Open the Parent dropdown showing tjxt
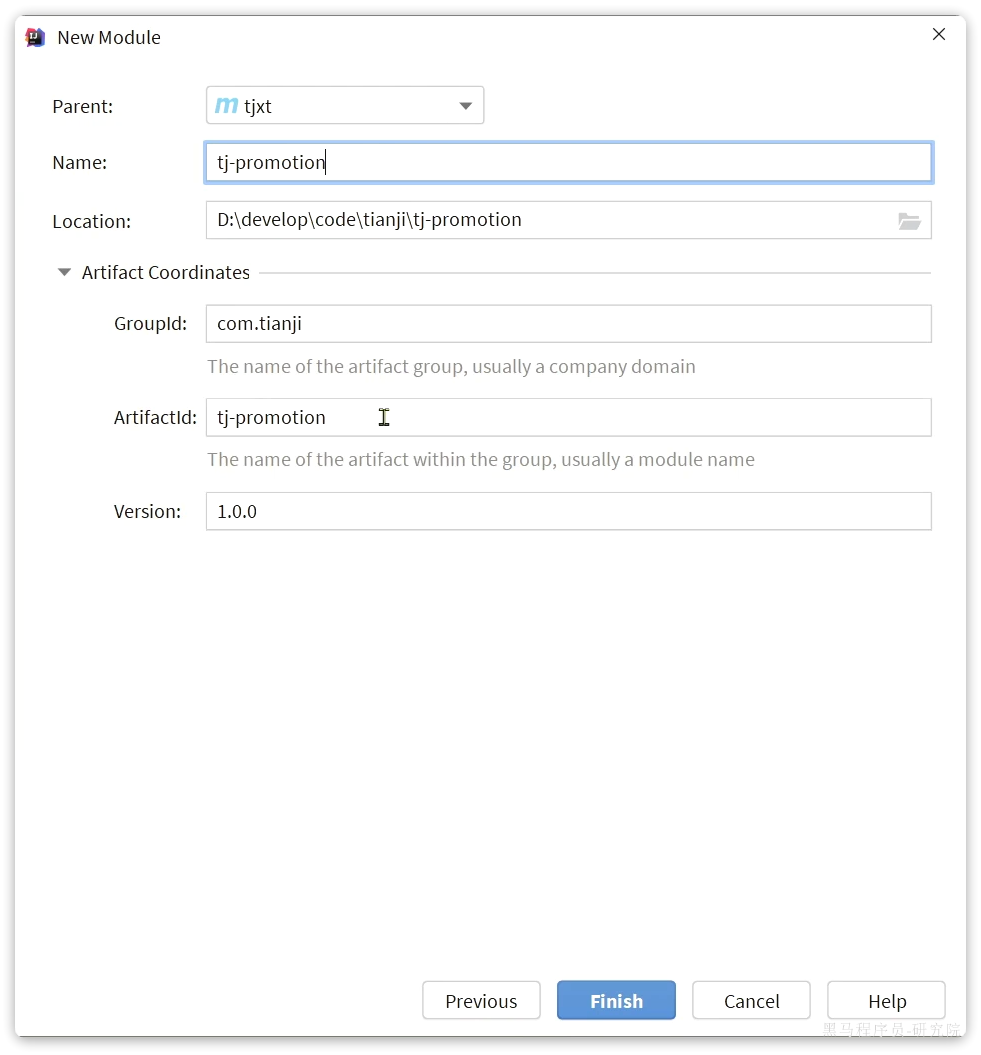The height and width of the screenshot is (1055, 981). 344,106
